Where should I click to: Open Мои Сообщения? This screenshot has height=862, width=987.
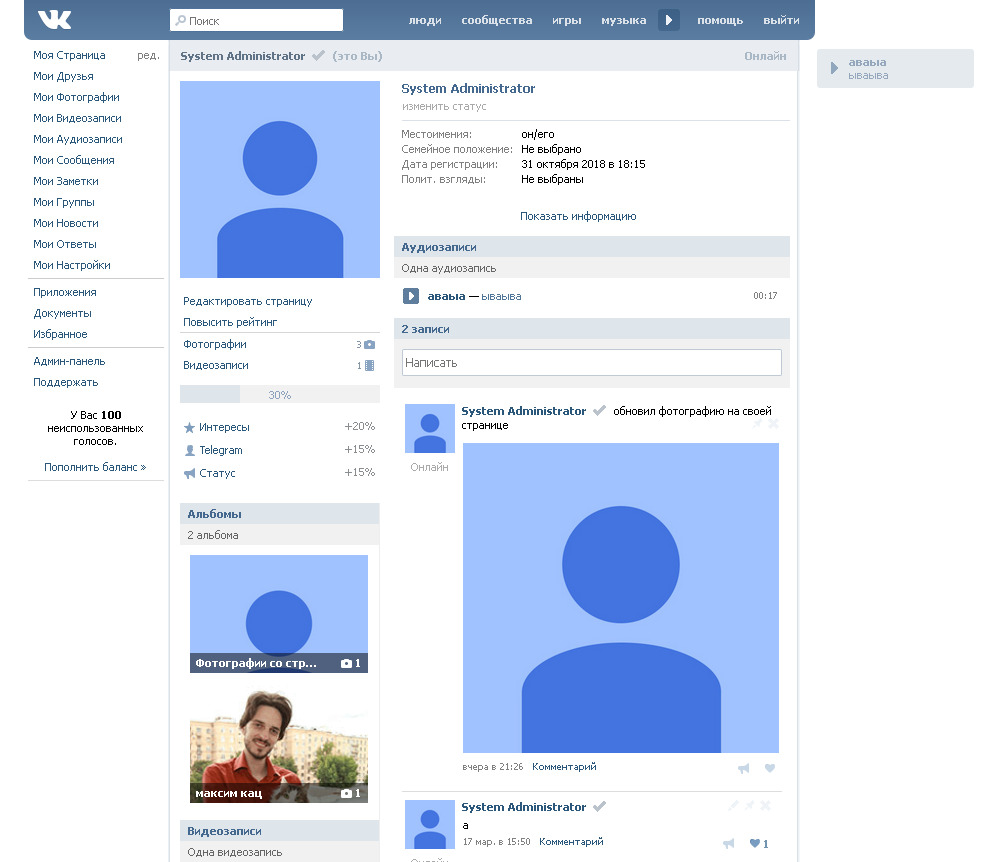74,160
